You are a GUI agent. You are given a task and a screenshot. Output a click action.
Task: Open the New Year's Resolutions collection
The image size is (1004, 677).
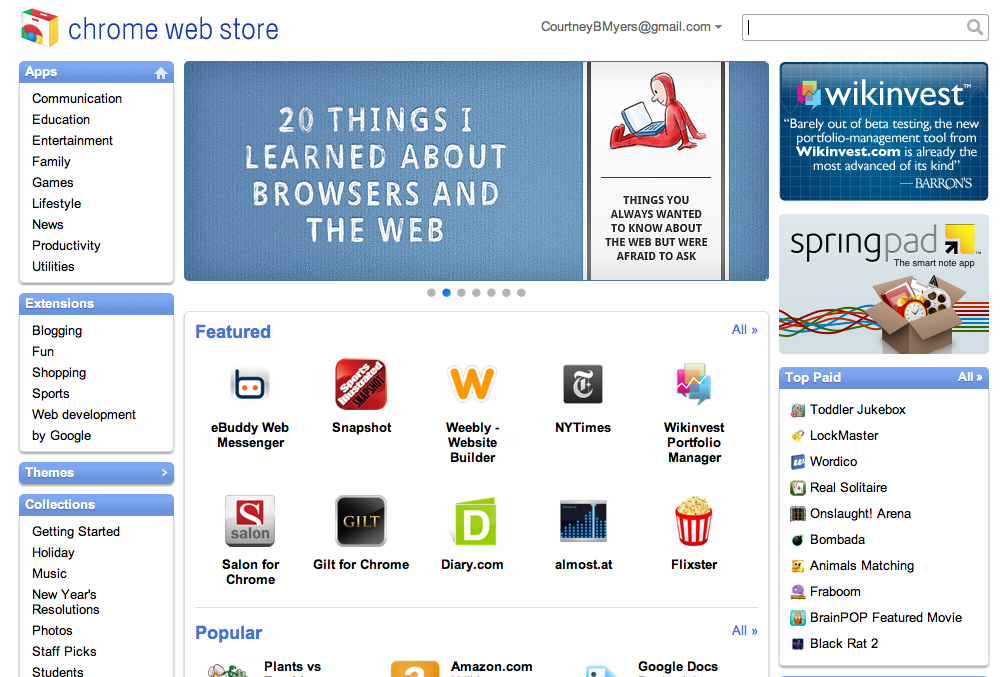[x=65, y=602]
